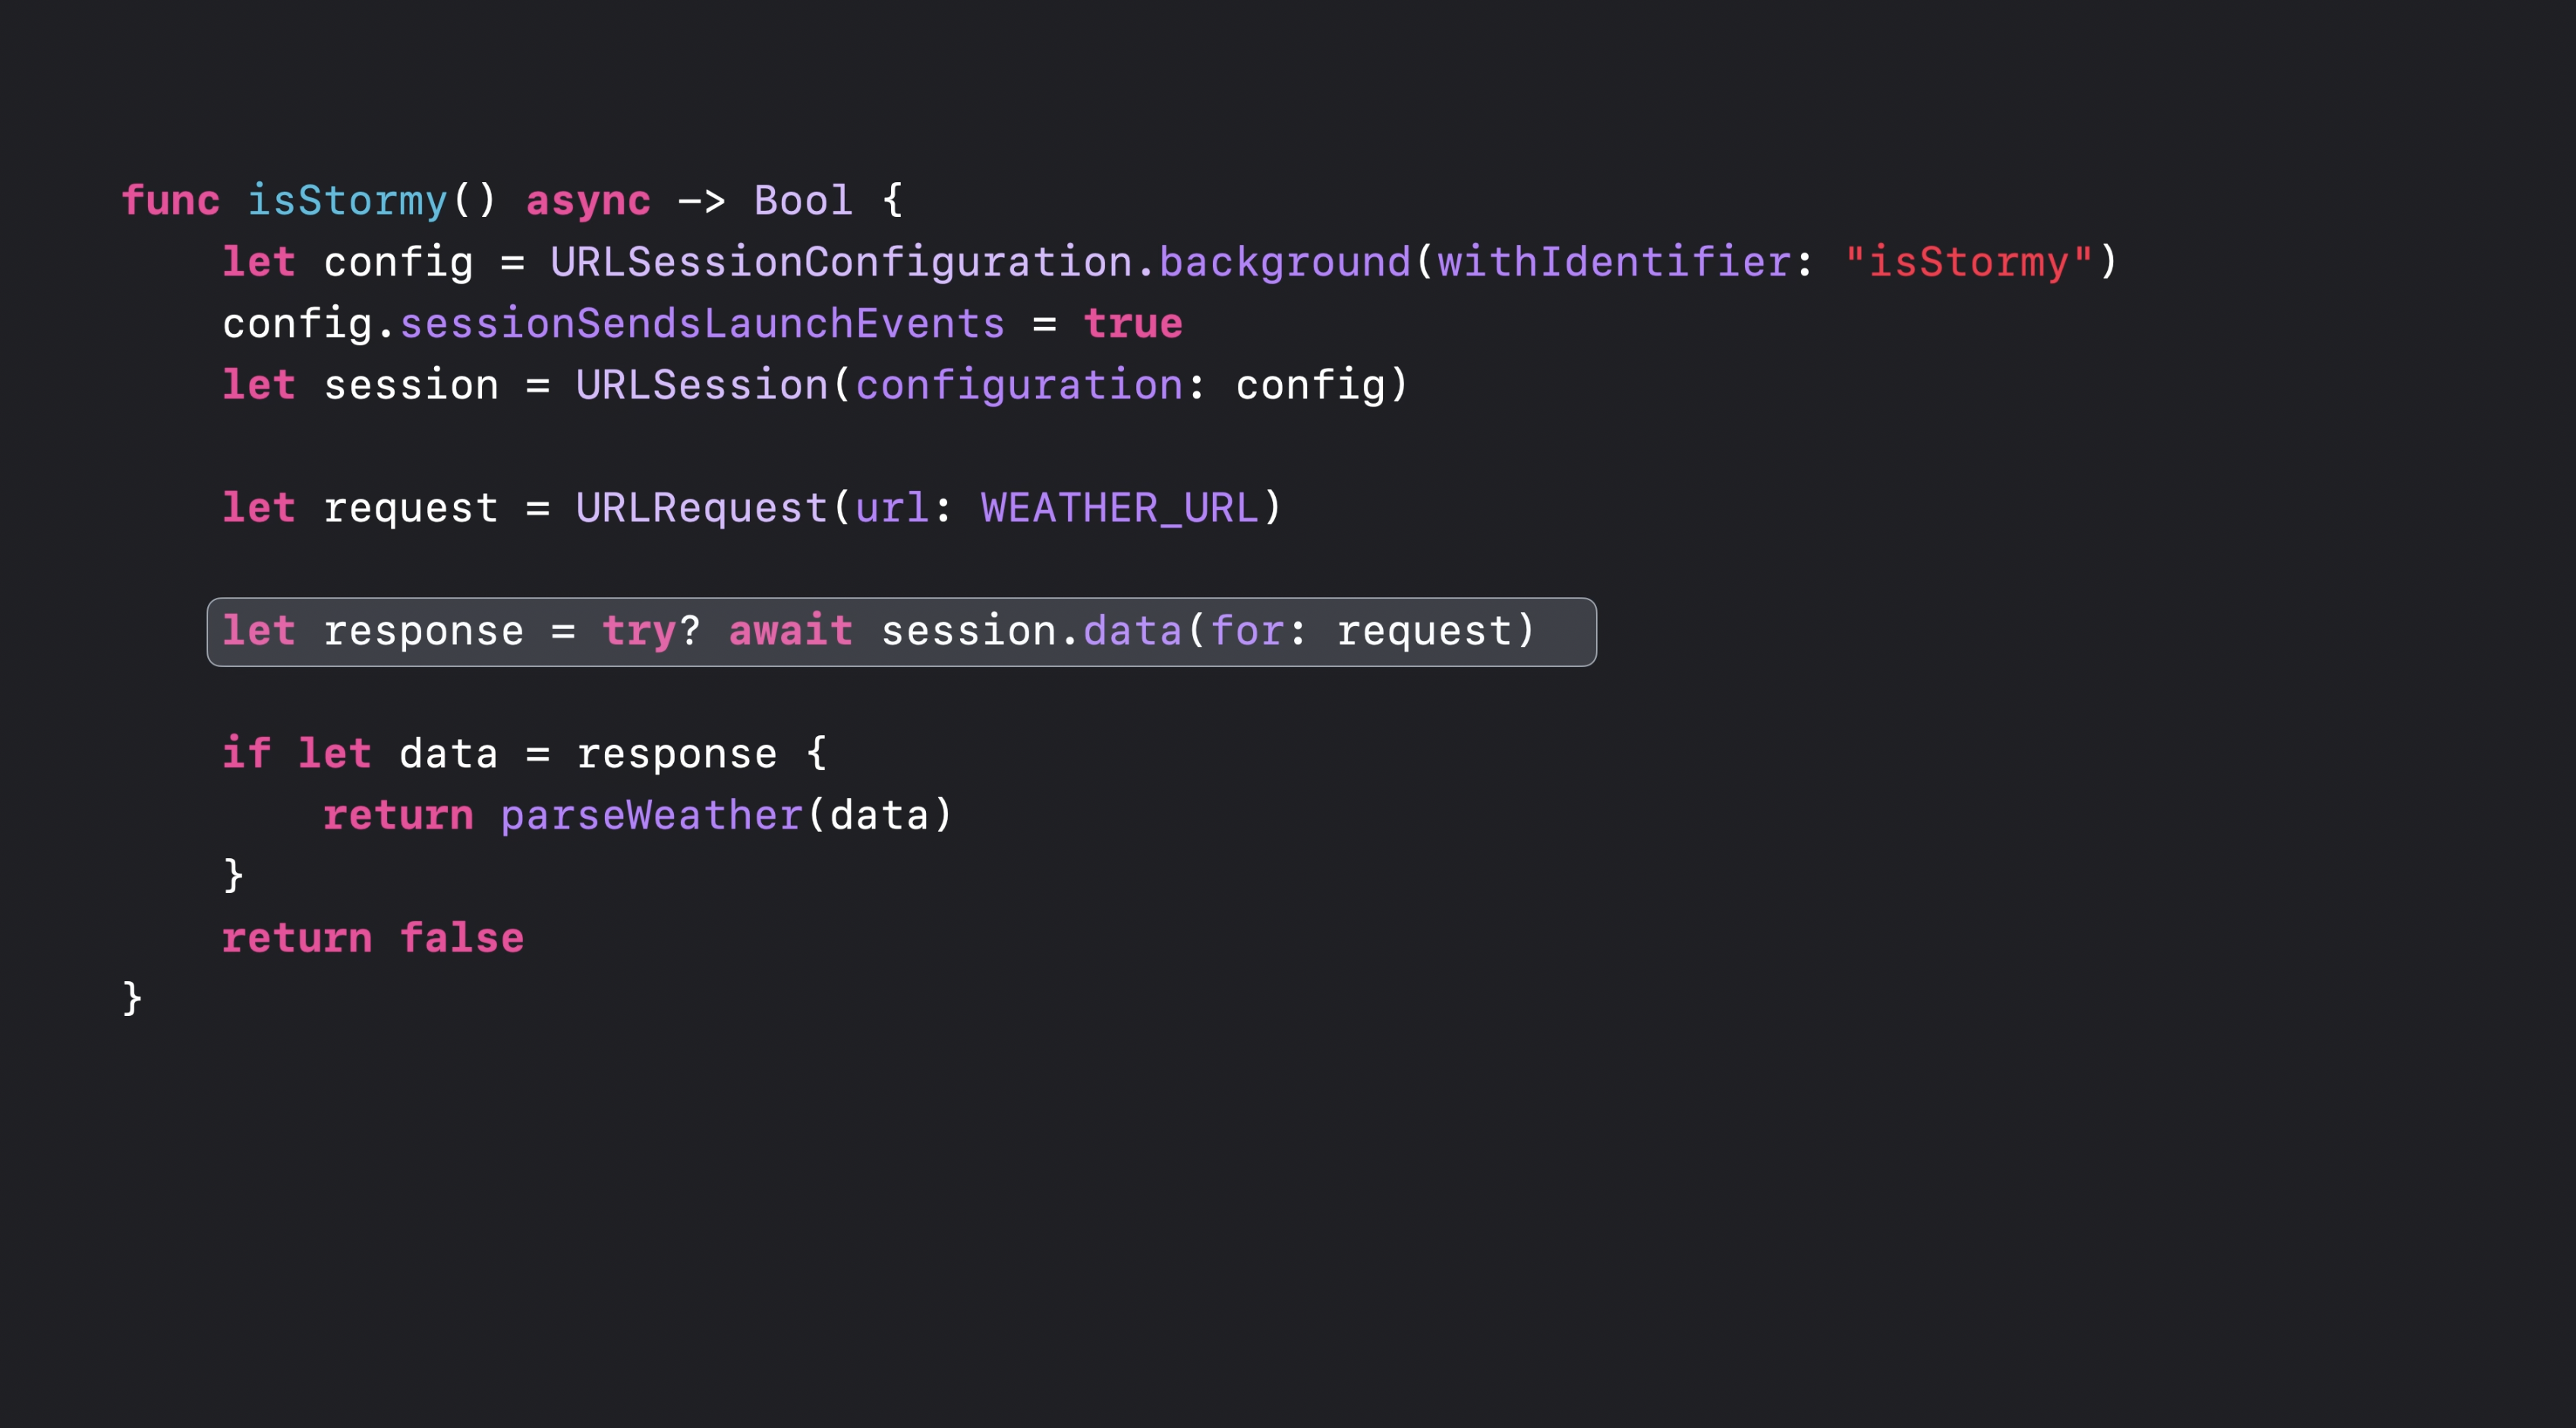Click the 'func' keyword
This screenshot has height=1428, width=2576.
tap(170, 201)
